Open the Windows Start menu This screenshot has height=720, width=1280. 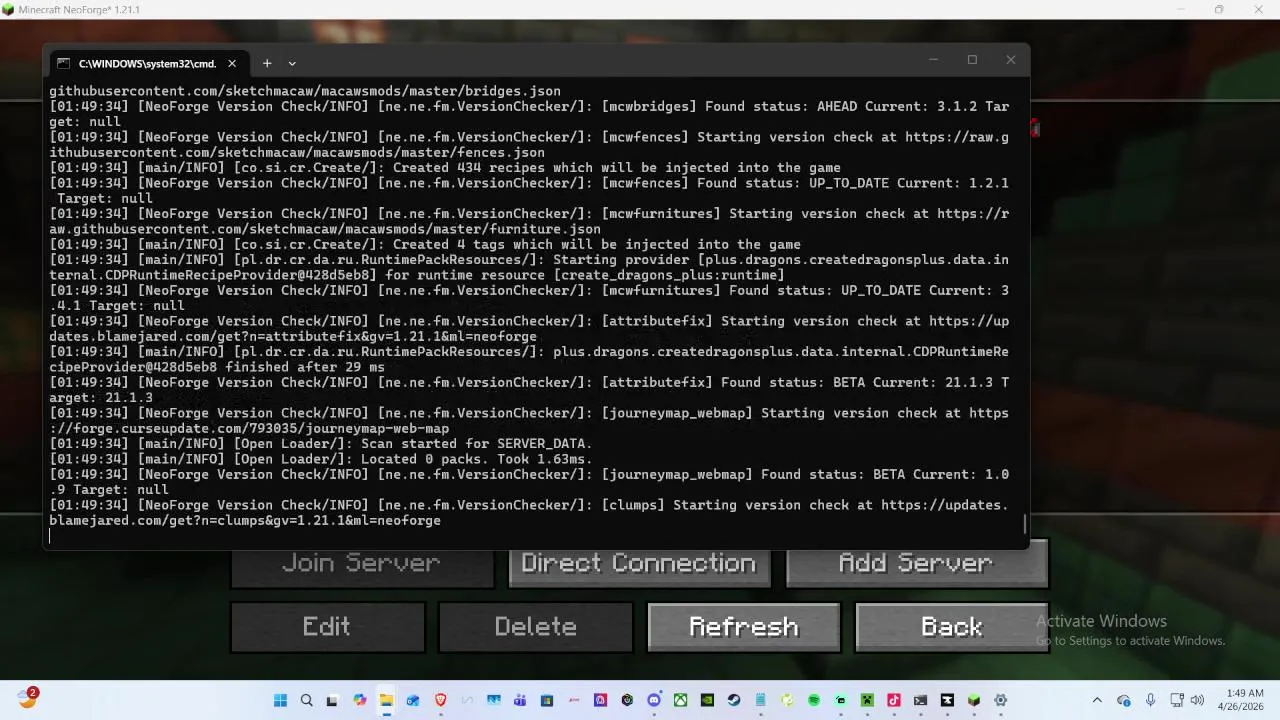click(280, 700)
